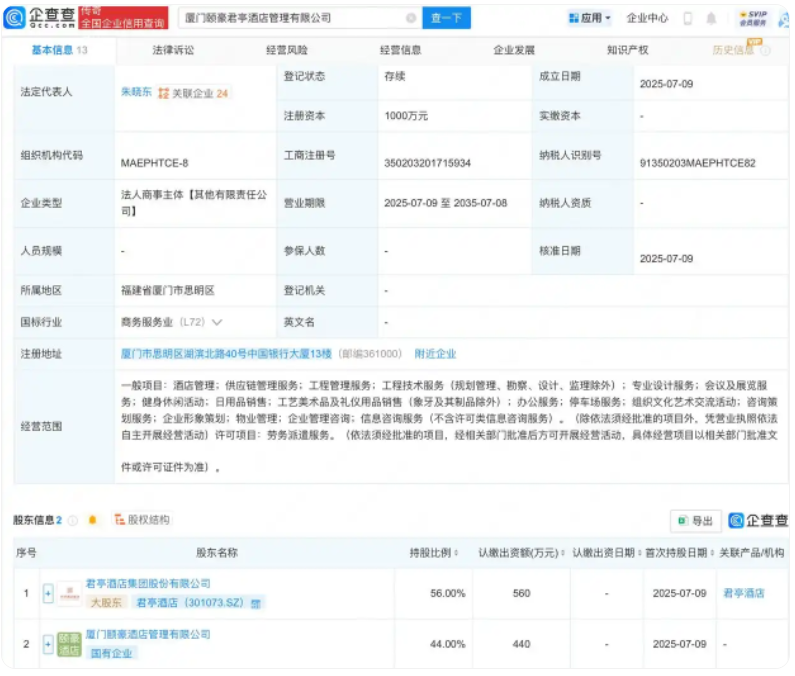Click 附近企业 link

point(435,354)
